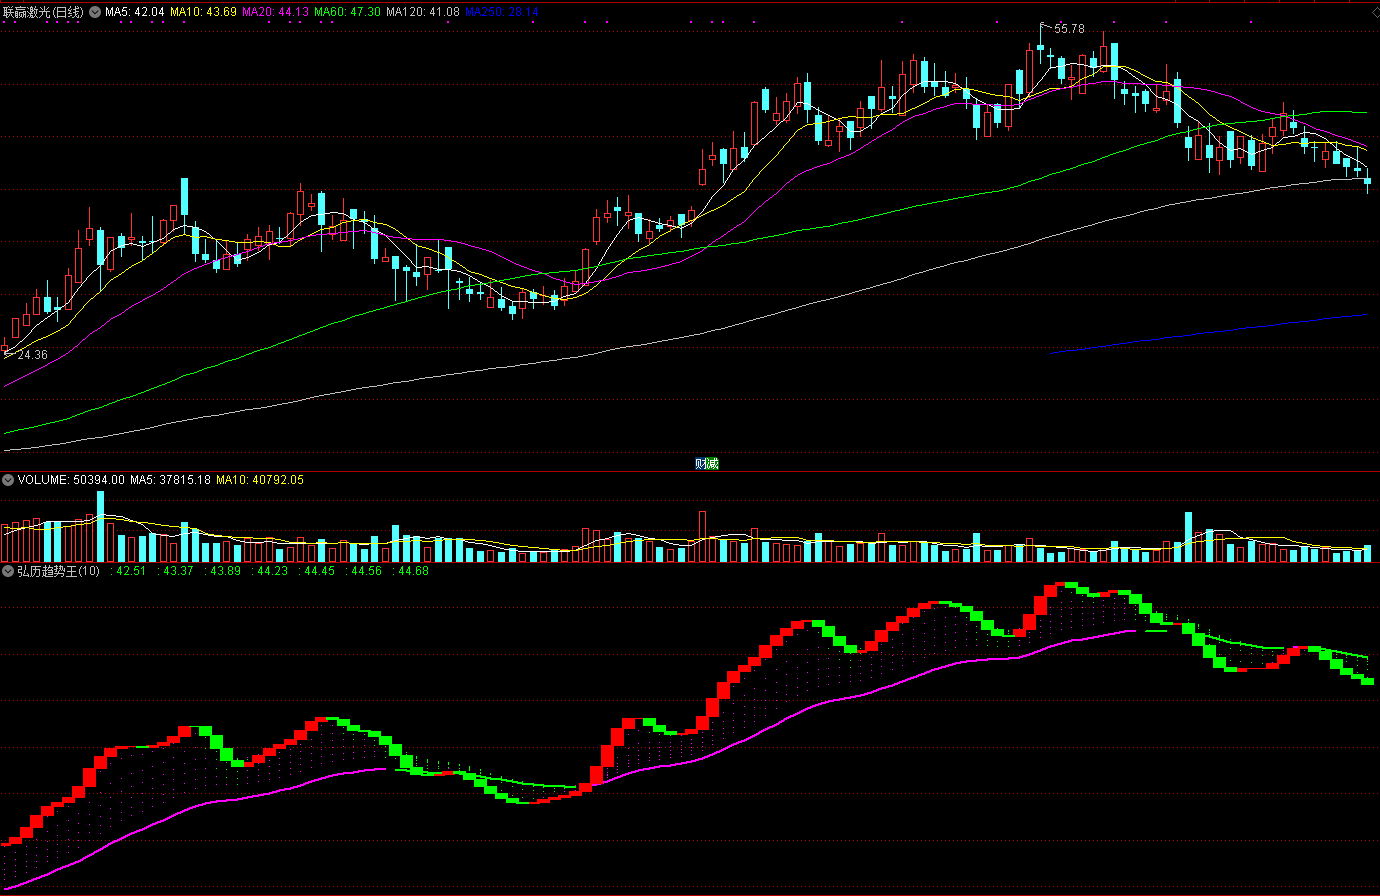1380x896 pixels.
Task: Click the MA120: 41.08 label
Action: click(x=423, y=12)
